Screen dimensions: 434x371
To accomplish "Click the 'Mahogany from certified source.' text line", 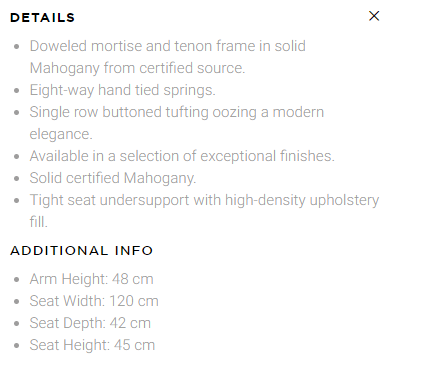I will pyautogui.click(x=137, y=68).
